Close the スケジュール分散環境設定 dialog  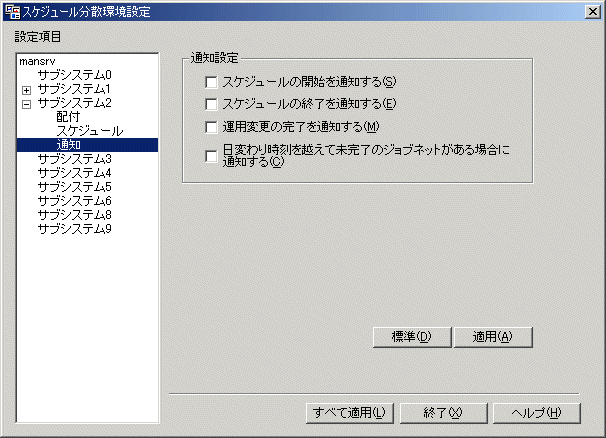point(592,12)
